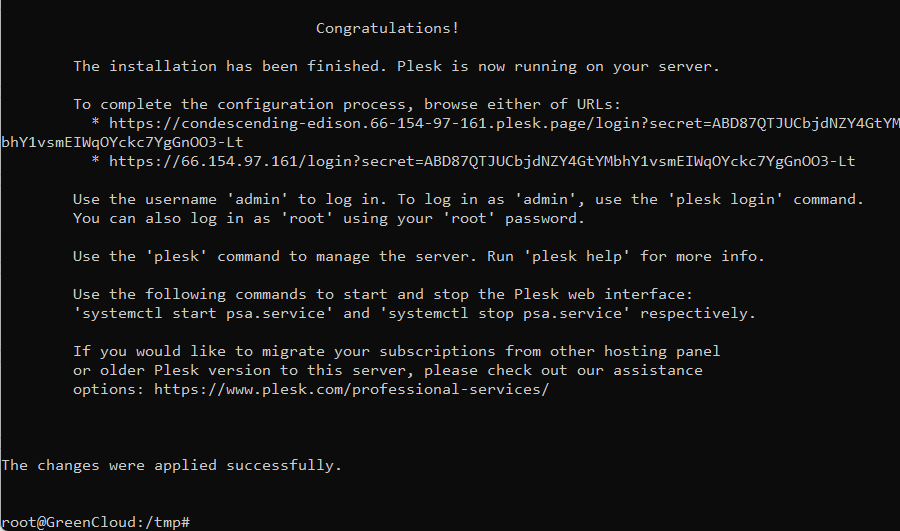This screenshot has height=531, width=900.
Task: Click the wrapped URL continuation bhY1vsmEIWqOYckc7YgGnOO3-Lt
Action: tap(122, 142)
